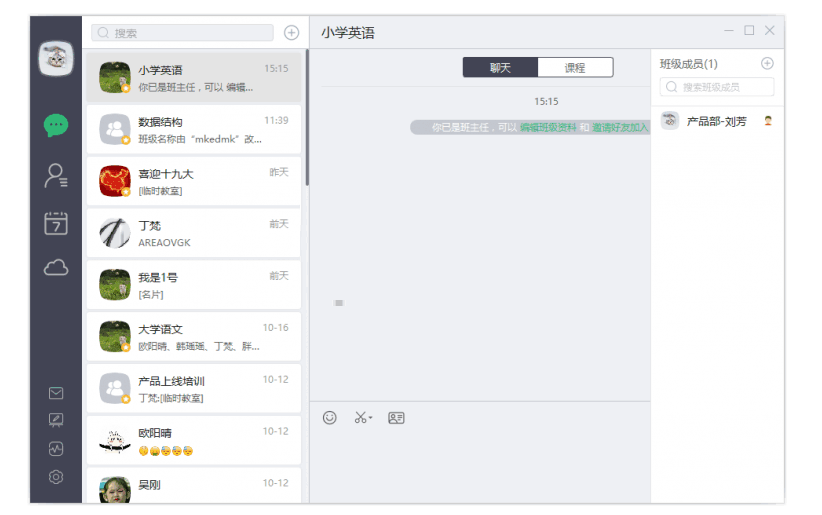Open the cloud storage icon
Viewport: 822px width, 515px height.
[56, 267]
